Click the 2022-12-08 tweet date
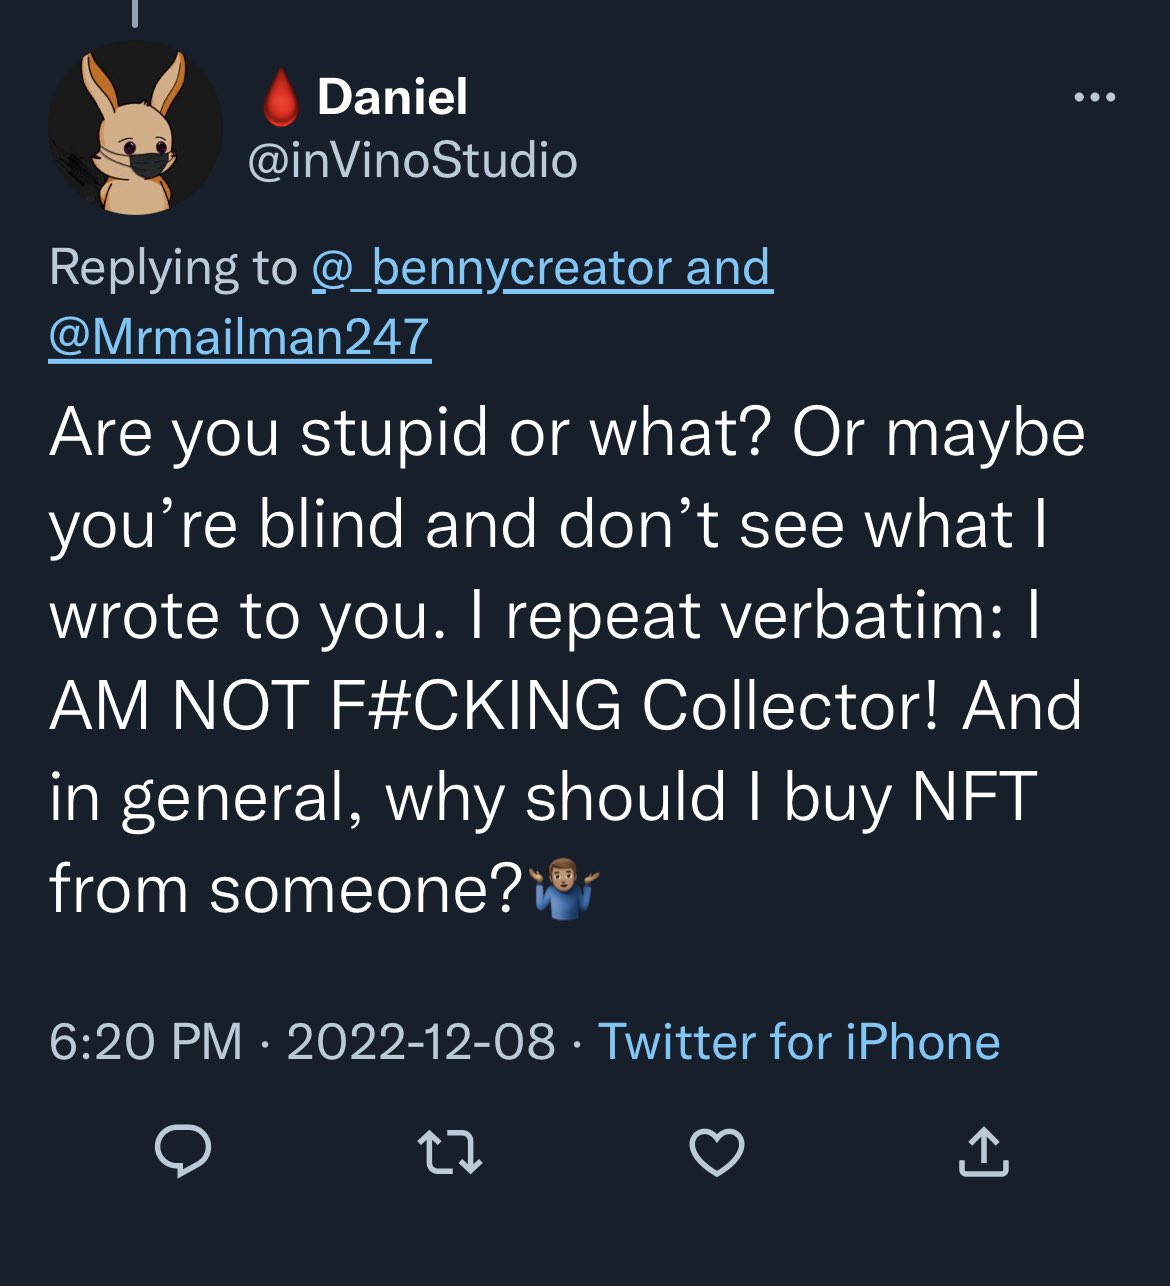Image resolution: width=1170 pixels, height=1286 pixels. pyautogui.click(x=420, y=1042)
